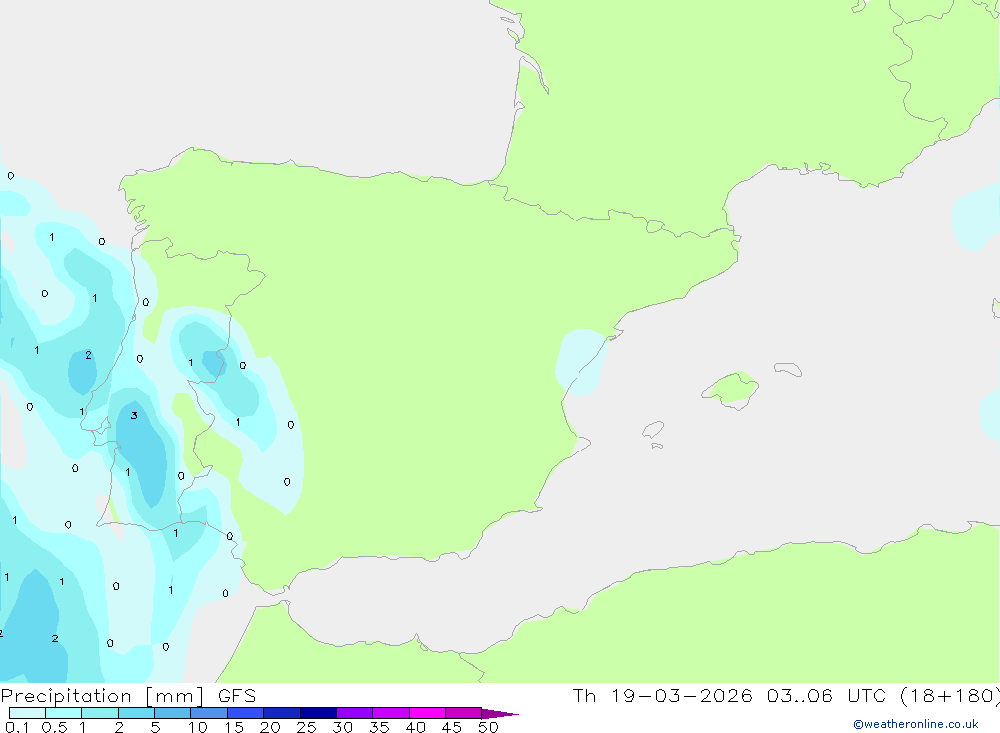Select the 40–45 mm legend swatch
The image size is (1000, 733).
(x=427, y=713)
